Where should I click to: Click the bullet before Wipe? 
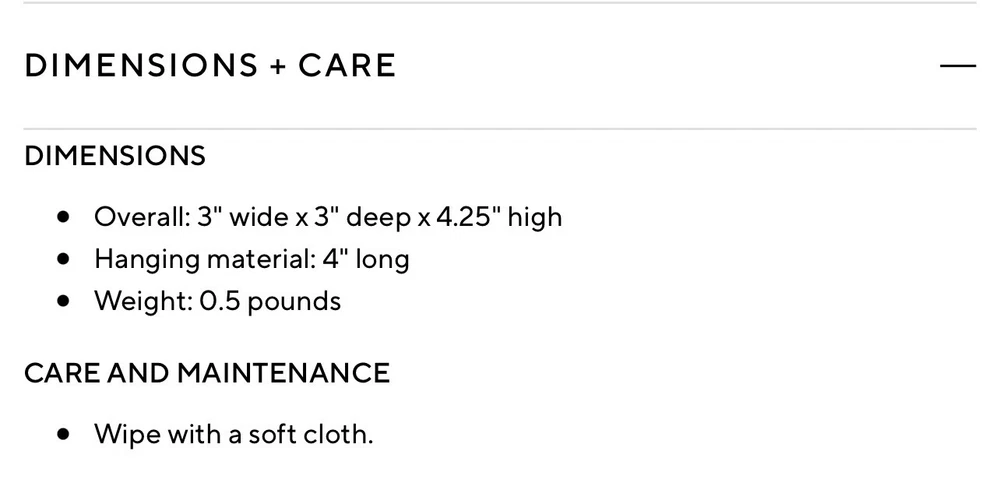65,434
